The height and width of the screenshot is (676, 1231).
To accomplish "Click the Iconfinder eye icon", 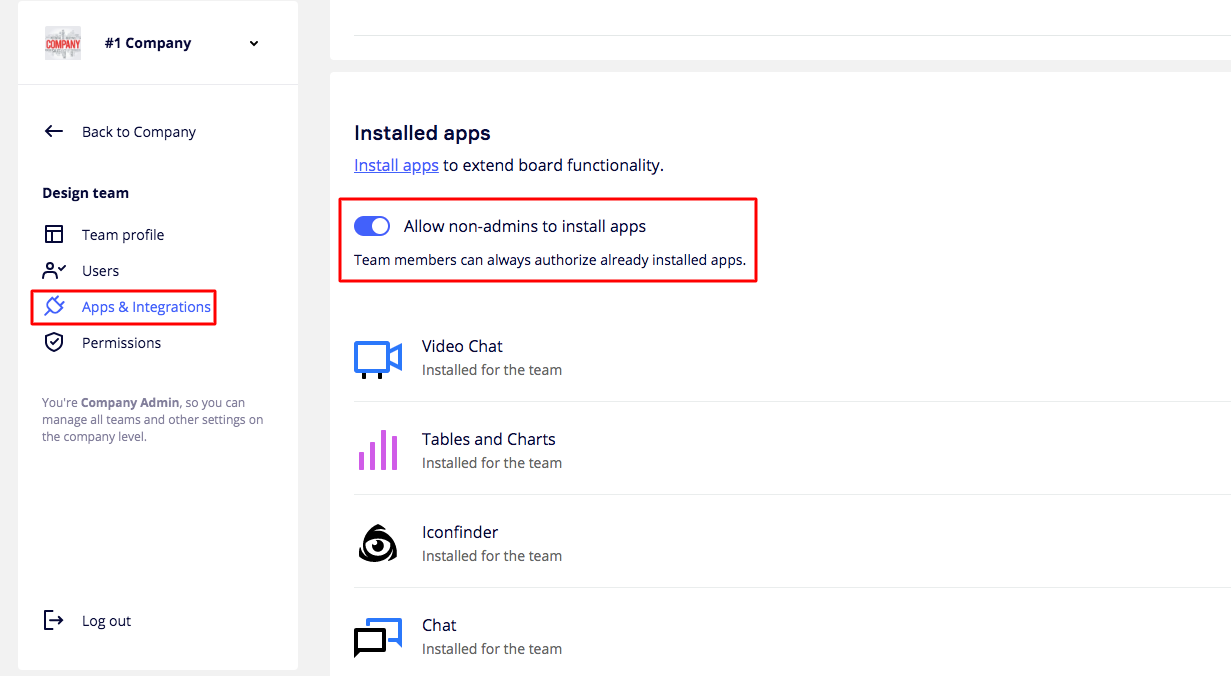I will tap(378, 544).
